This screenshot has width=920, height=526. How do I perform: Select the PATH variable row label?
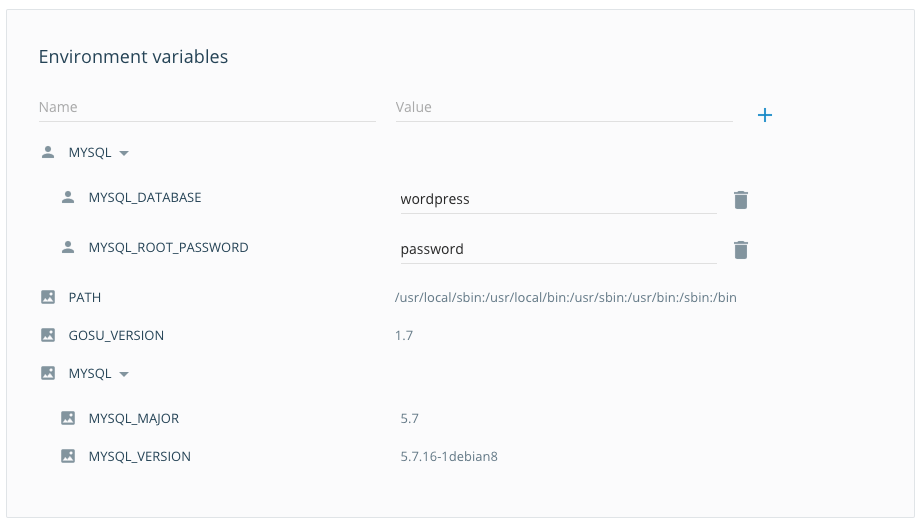pos(84,297)
